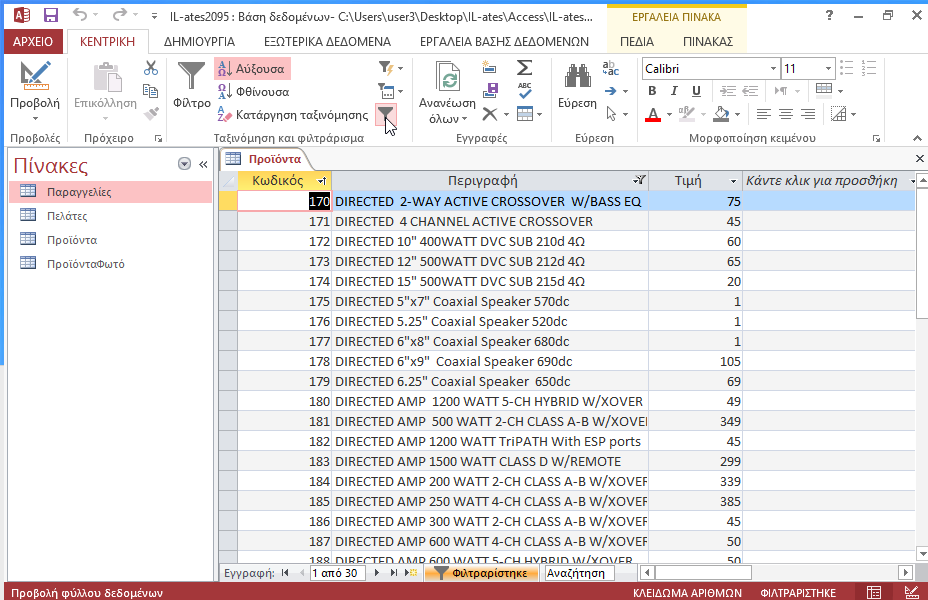Toggle the Φιλτραρίστηκε filter indicator
Viewport: 928px width, 600px height.
[481, 573]
